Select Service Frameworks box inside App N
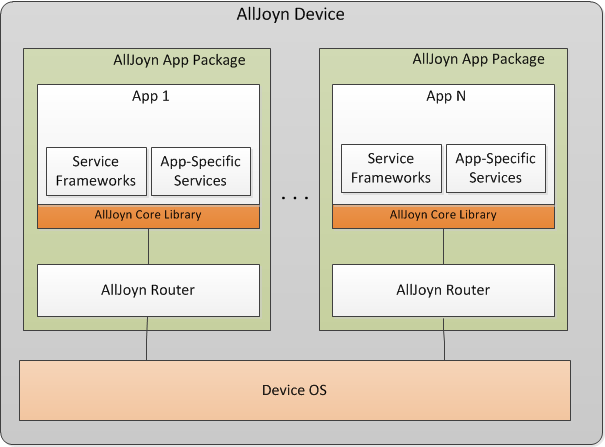The height and width of the screenshot is (447, 605). tap(391, 169)
